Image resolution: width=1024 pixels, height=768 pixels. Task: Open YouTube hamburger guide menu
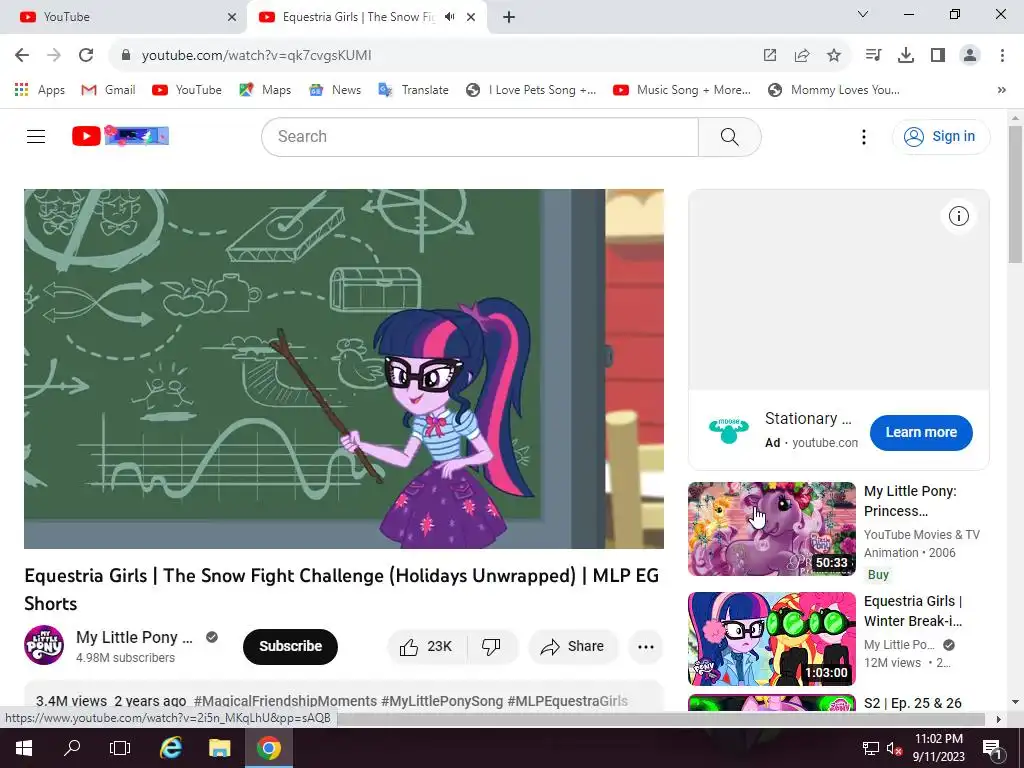pyautogui.click(x=36, y=136)
